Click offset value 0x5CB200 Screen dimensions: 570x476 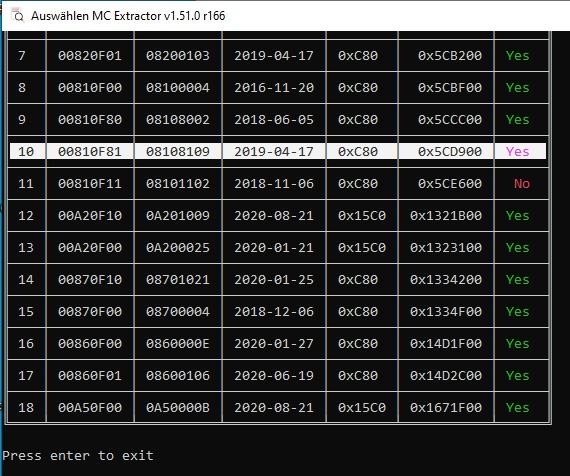click(450, 56)
